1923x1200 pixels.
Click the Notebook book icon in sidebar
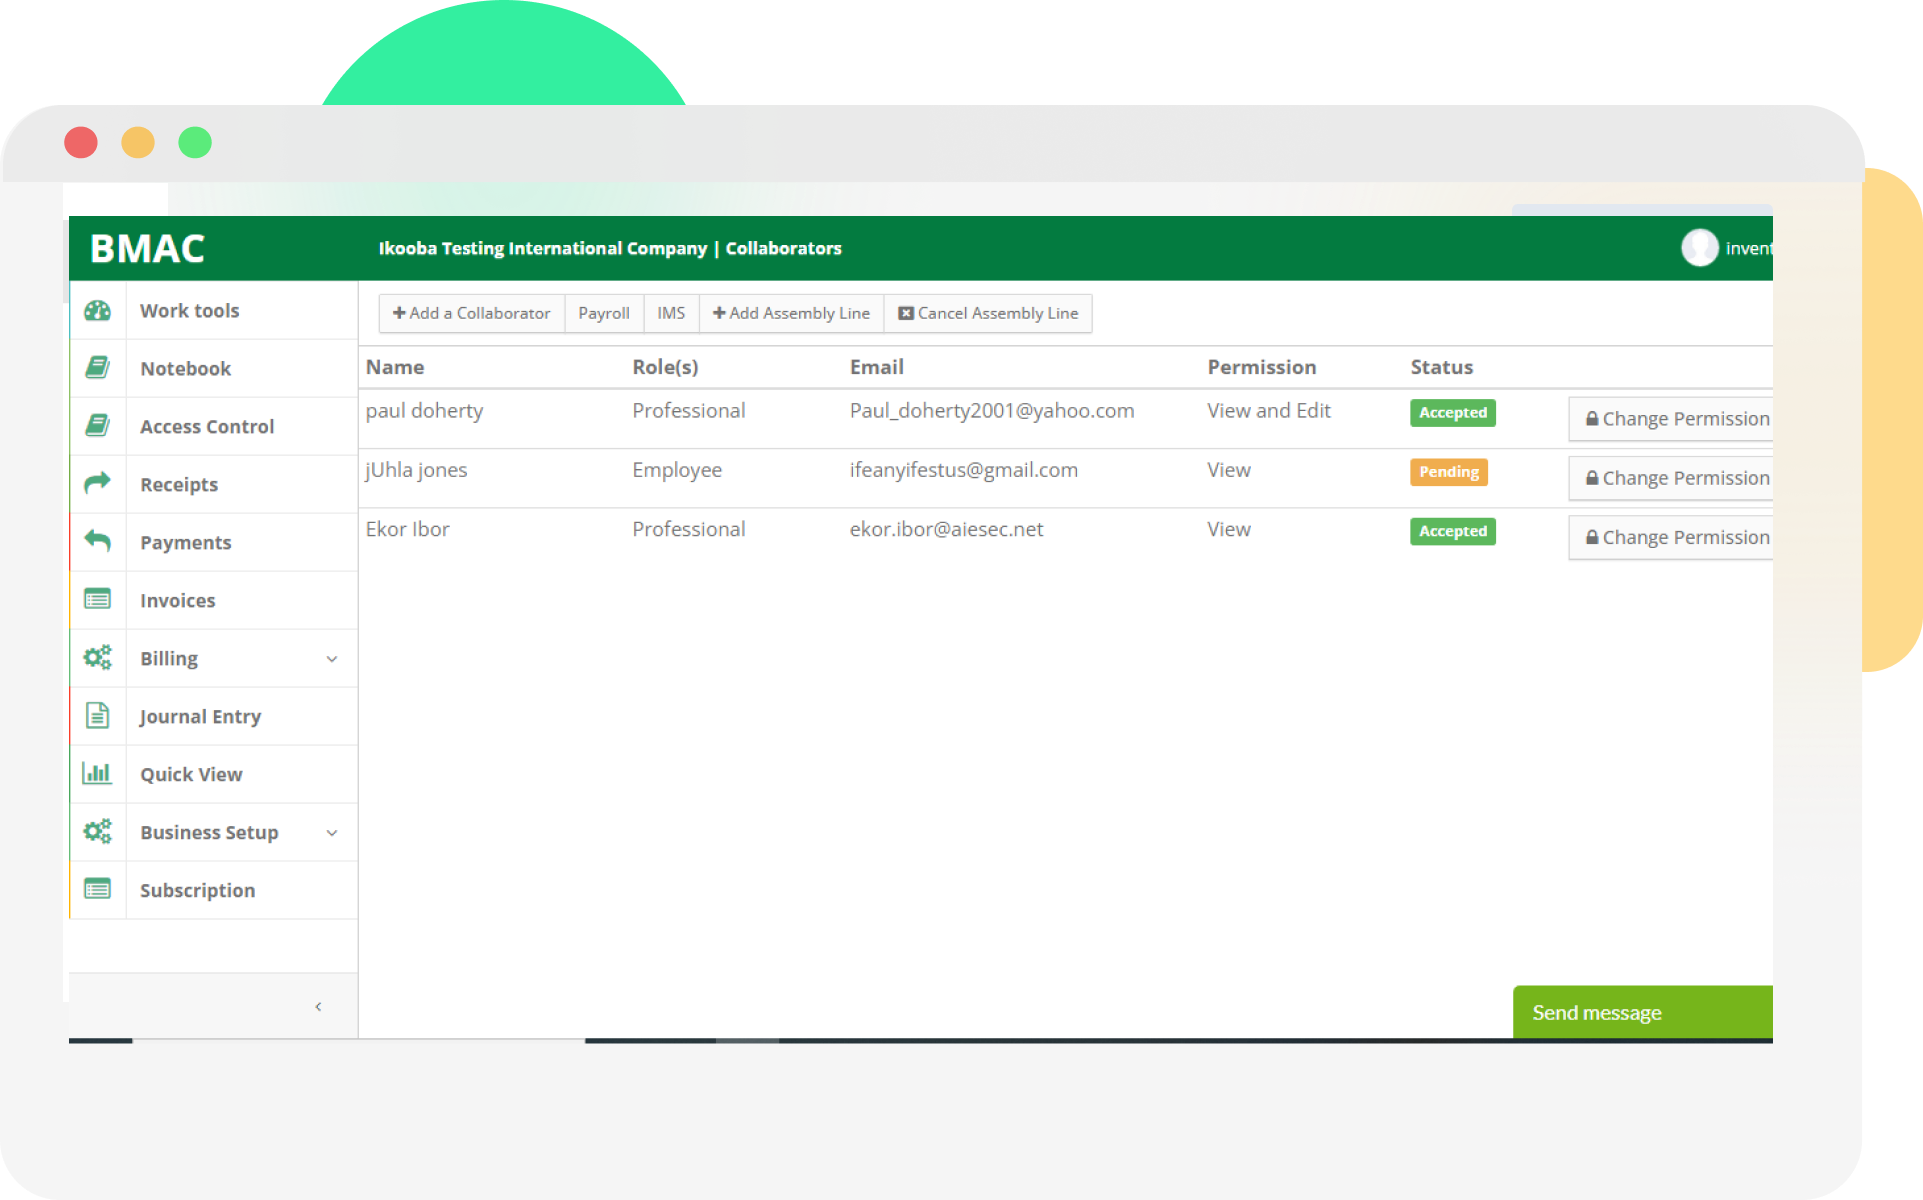coord(97,368)
